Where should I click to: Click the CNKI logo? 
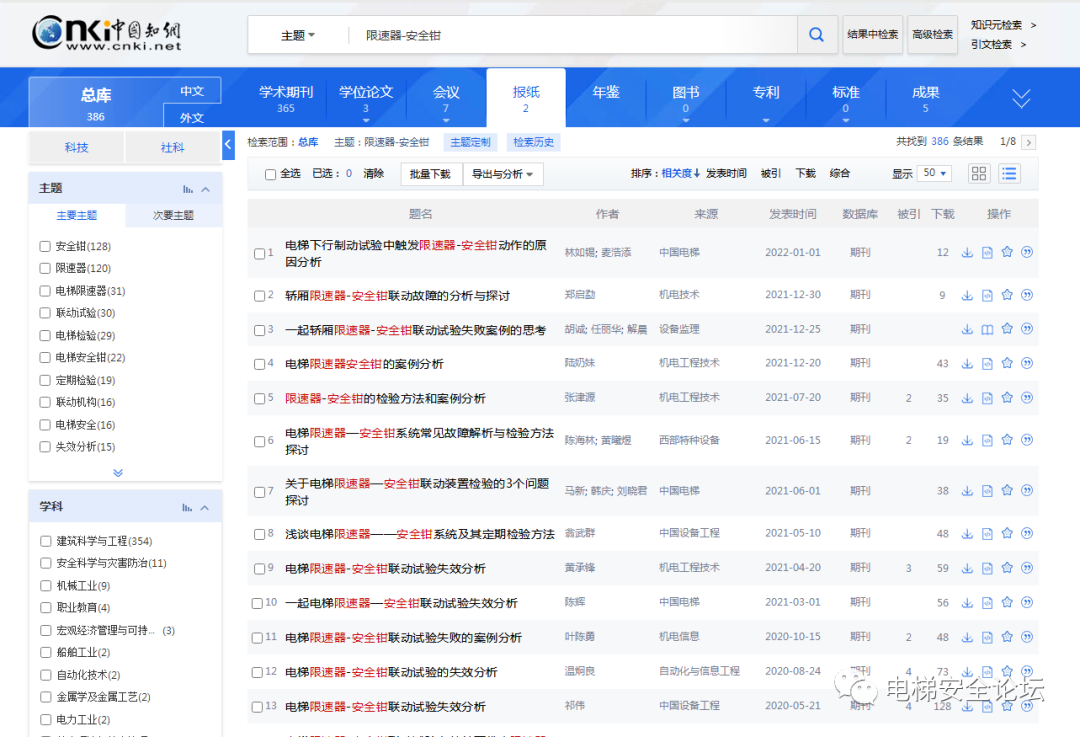click(x=107, y=33)
